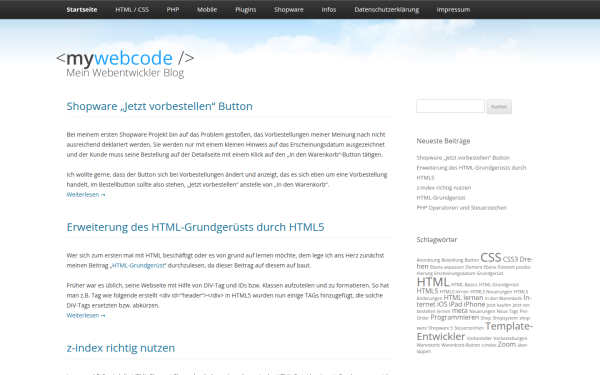Select the Erscheinungsdatum tag
This screenshot has width=600, height=375.
[x=455, y=273]
